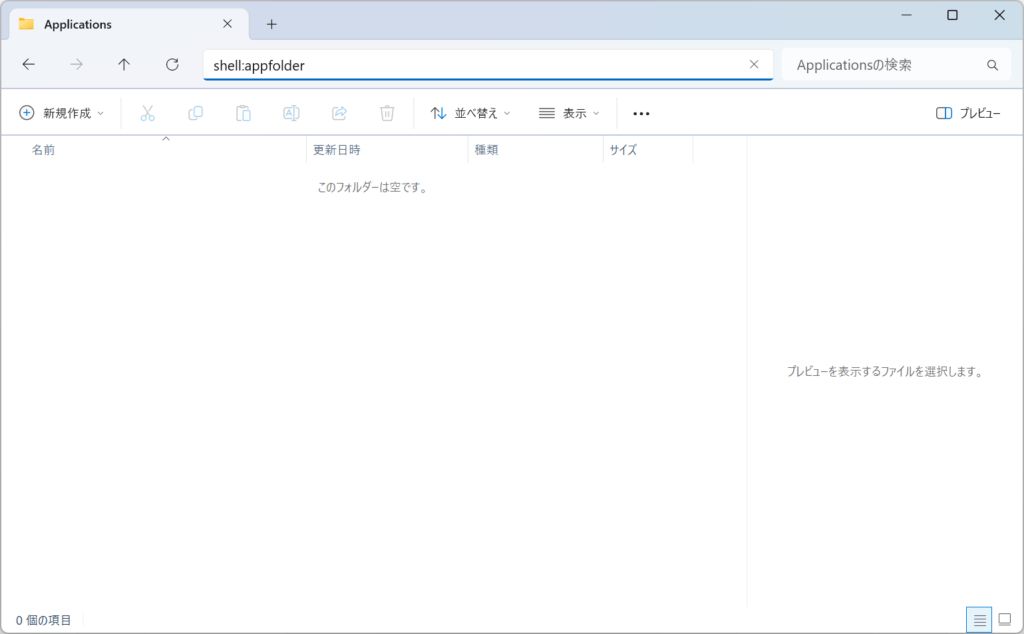
Task: Add a new tab with plus button
Action: click(271, 24)
